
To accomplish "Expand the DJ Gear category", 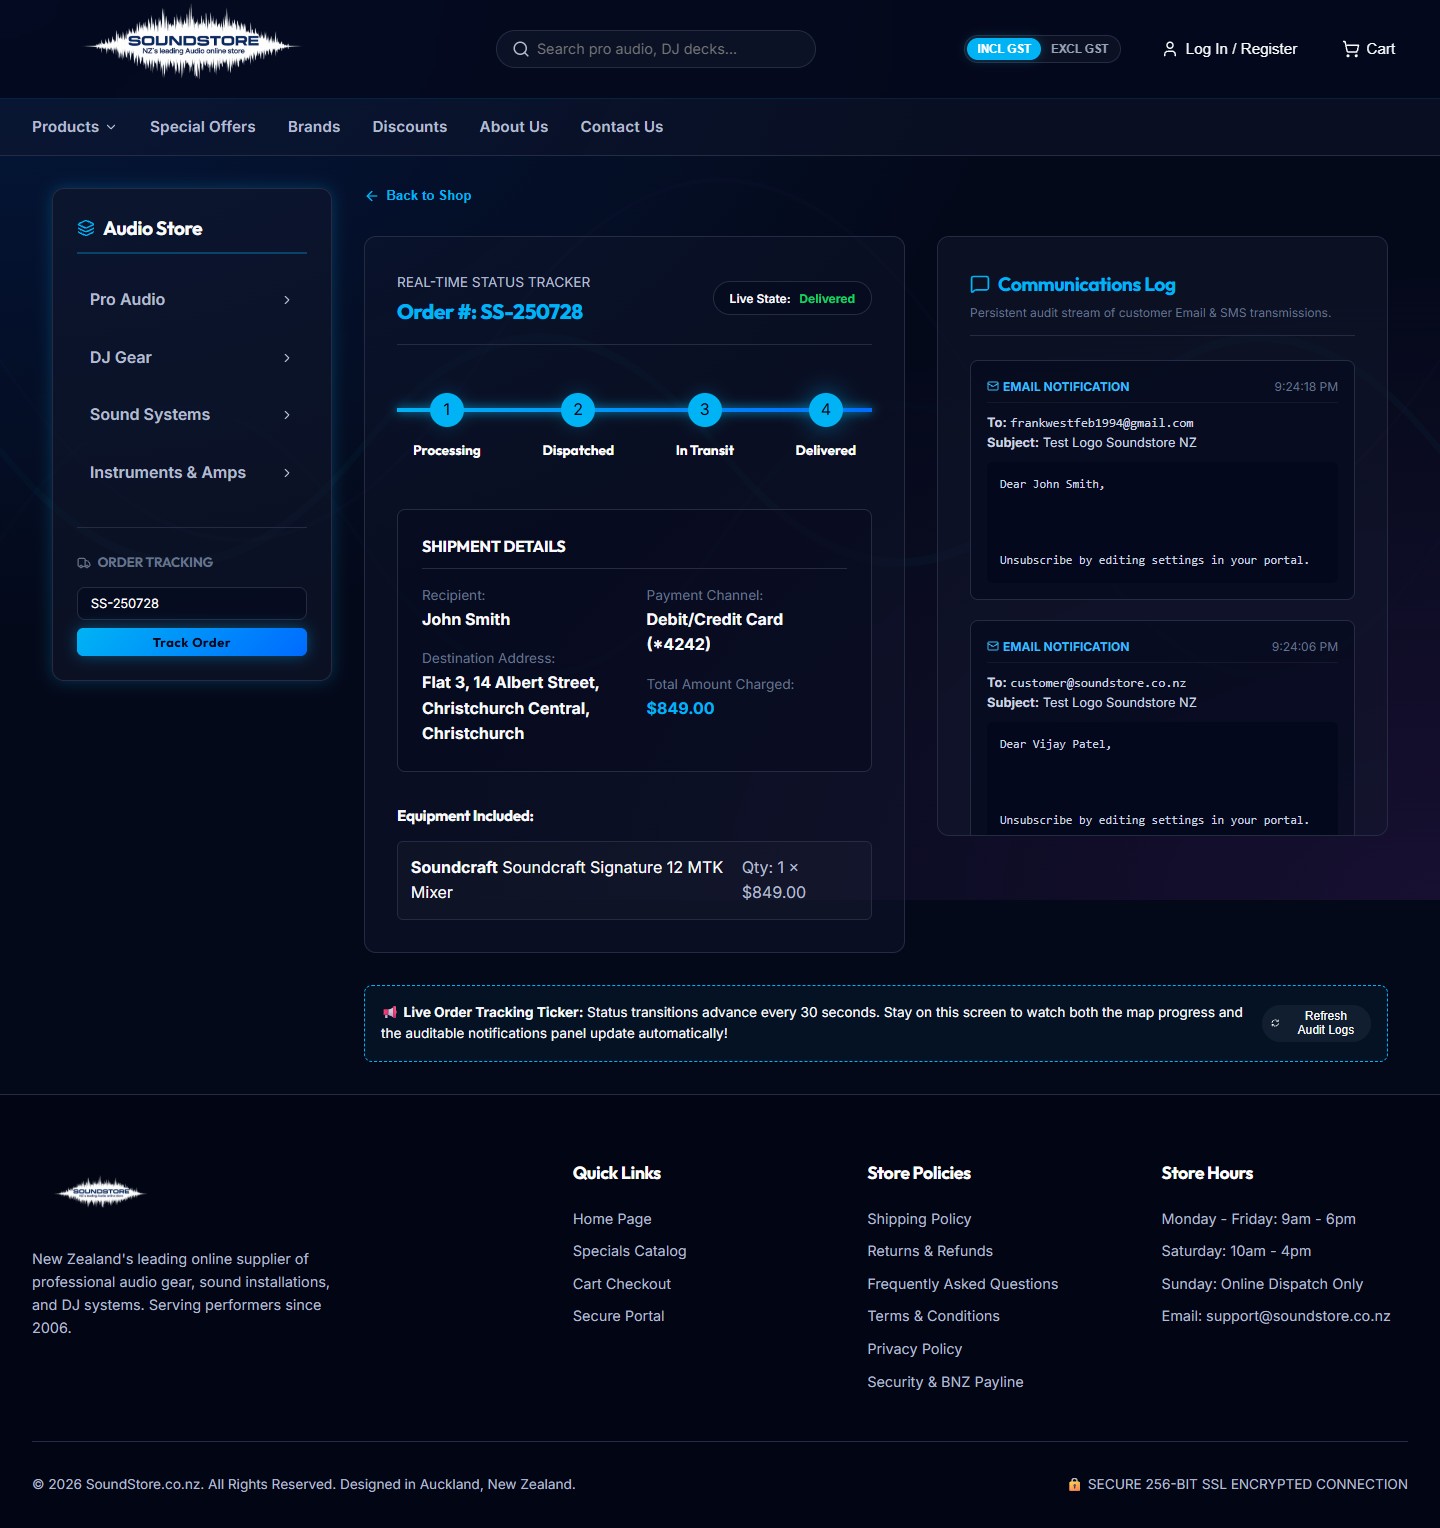I will [x=191, y=358].
